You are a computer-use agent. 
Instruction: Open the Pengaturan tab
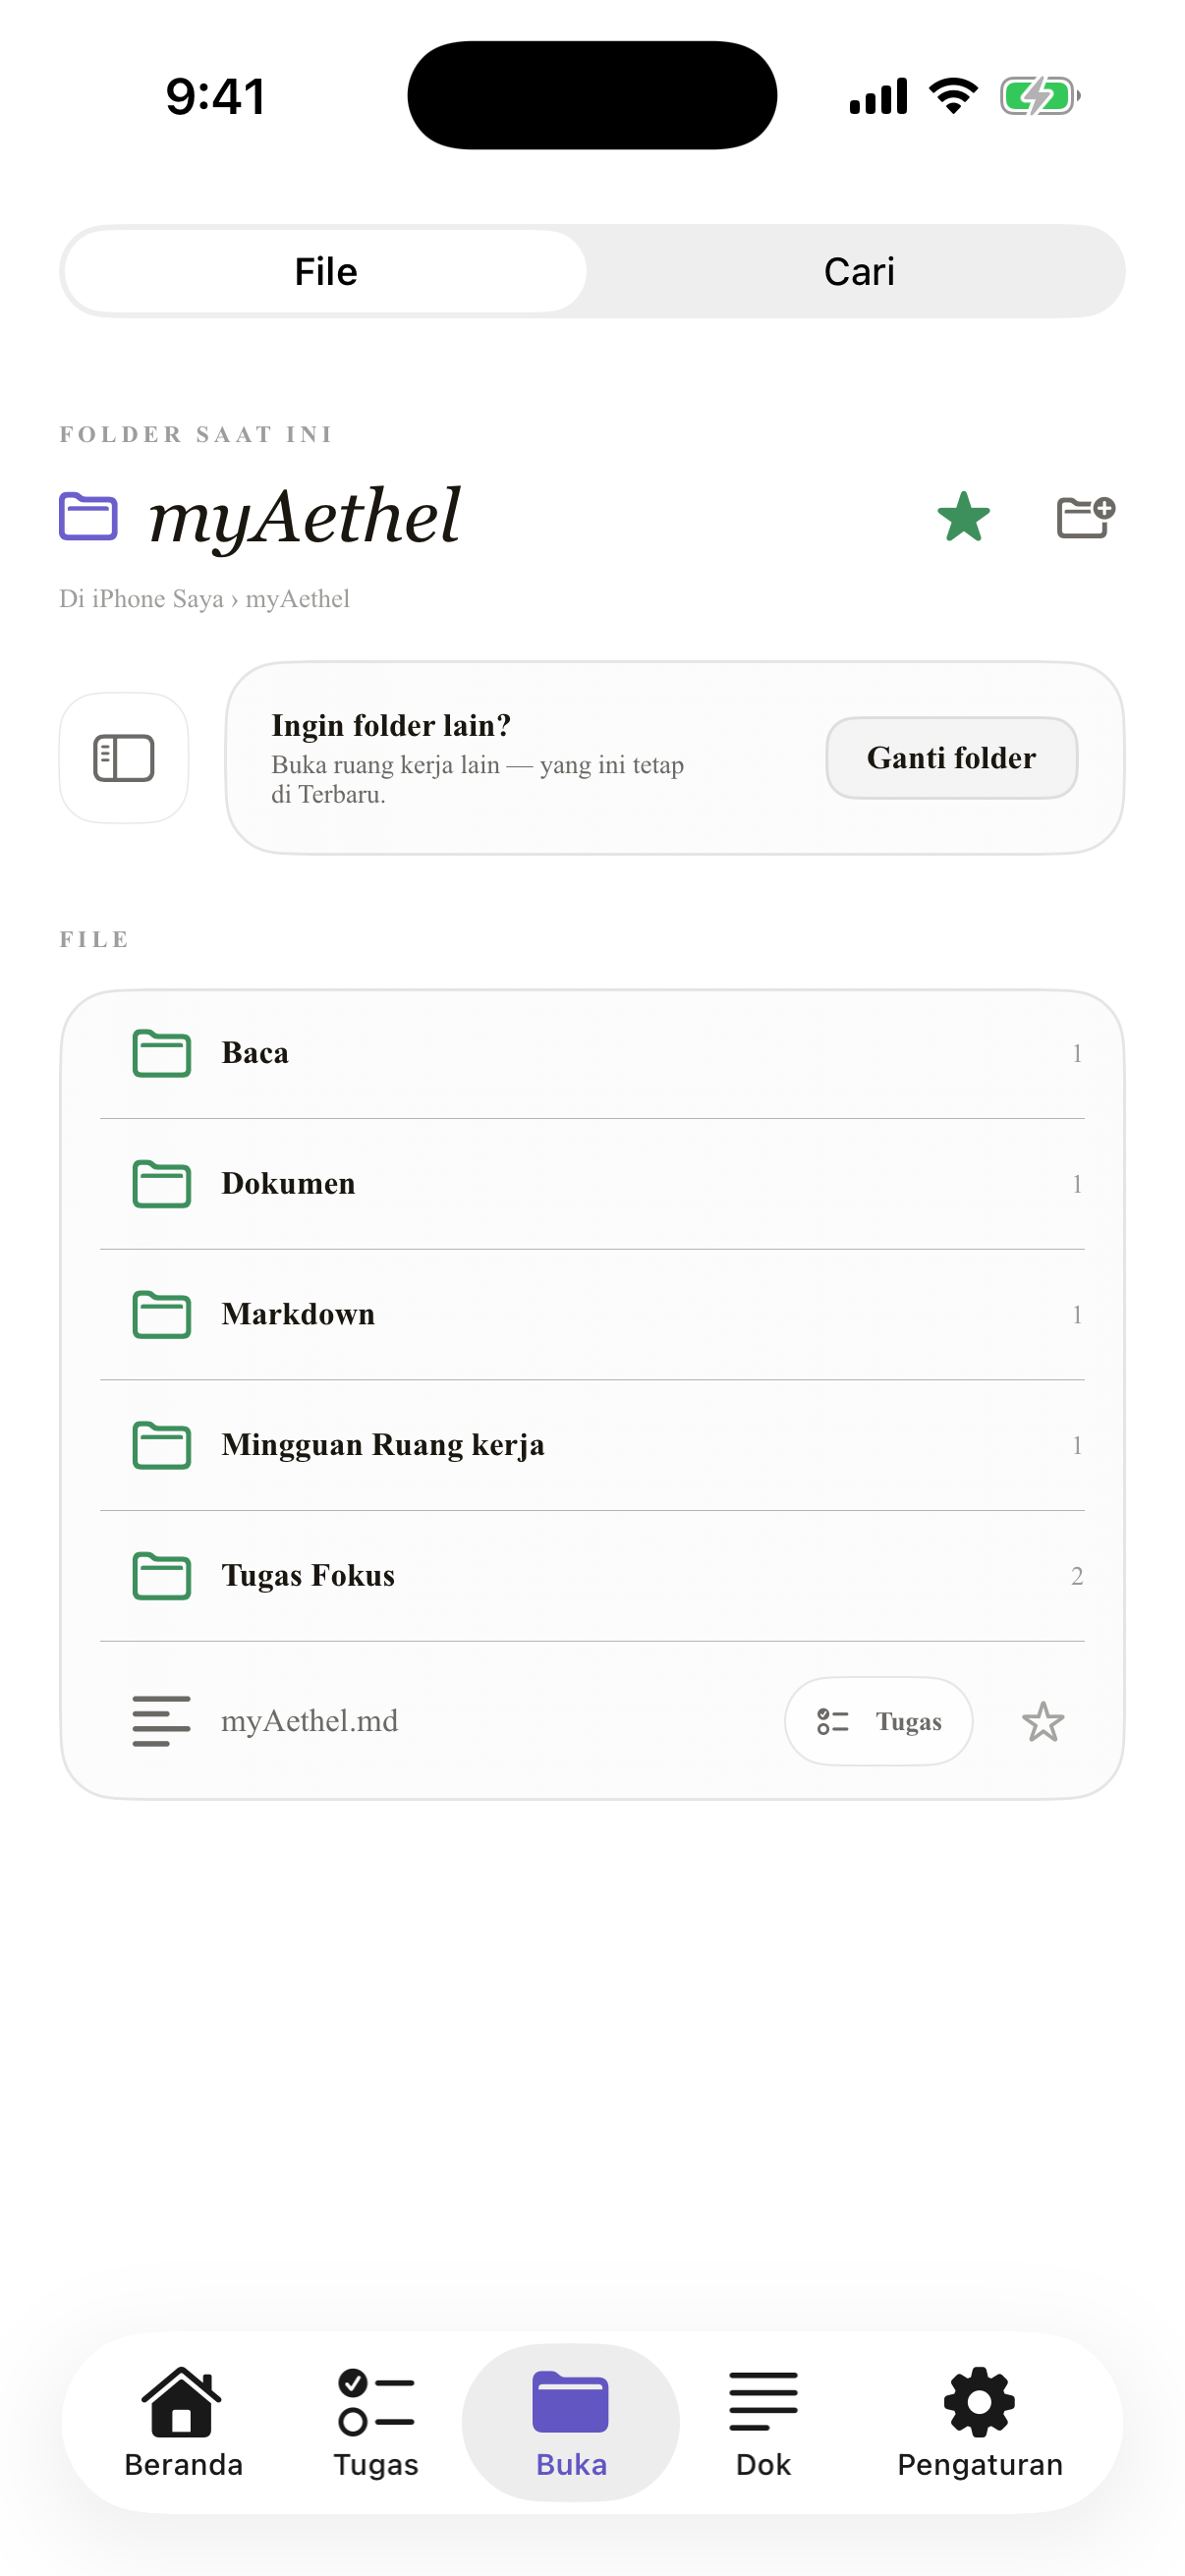click(979, 2422)
